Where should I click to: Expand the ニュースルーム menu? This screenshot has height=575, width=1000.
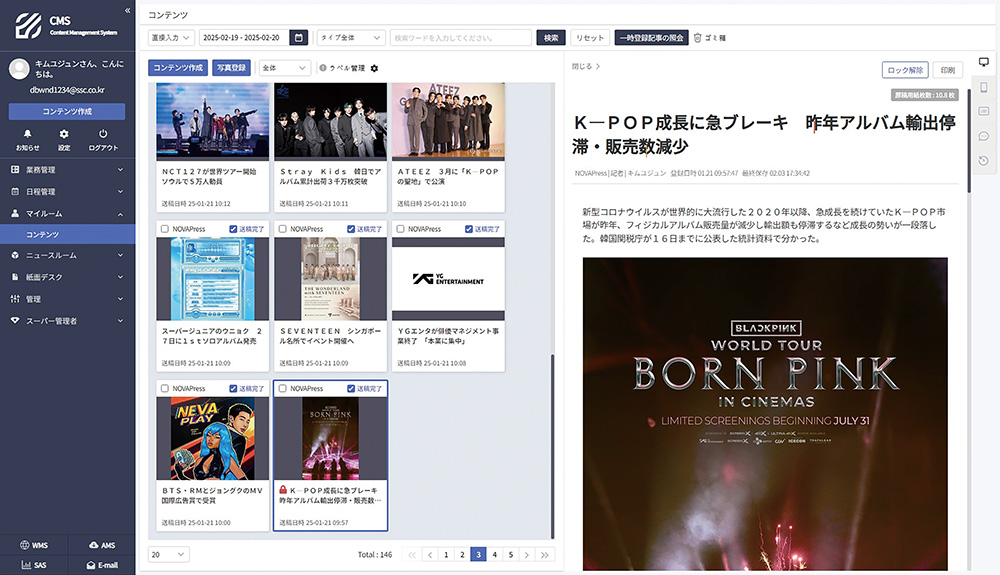click(68, 255)
